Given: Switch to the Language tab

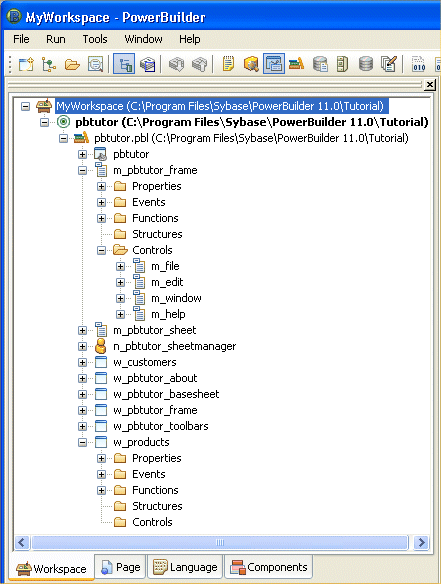Looking at the screenshot, I should click(x=185, y=567).
